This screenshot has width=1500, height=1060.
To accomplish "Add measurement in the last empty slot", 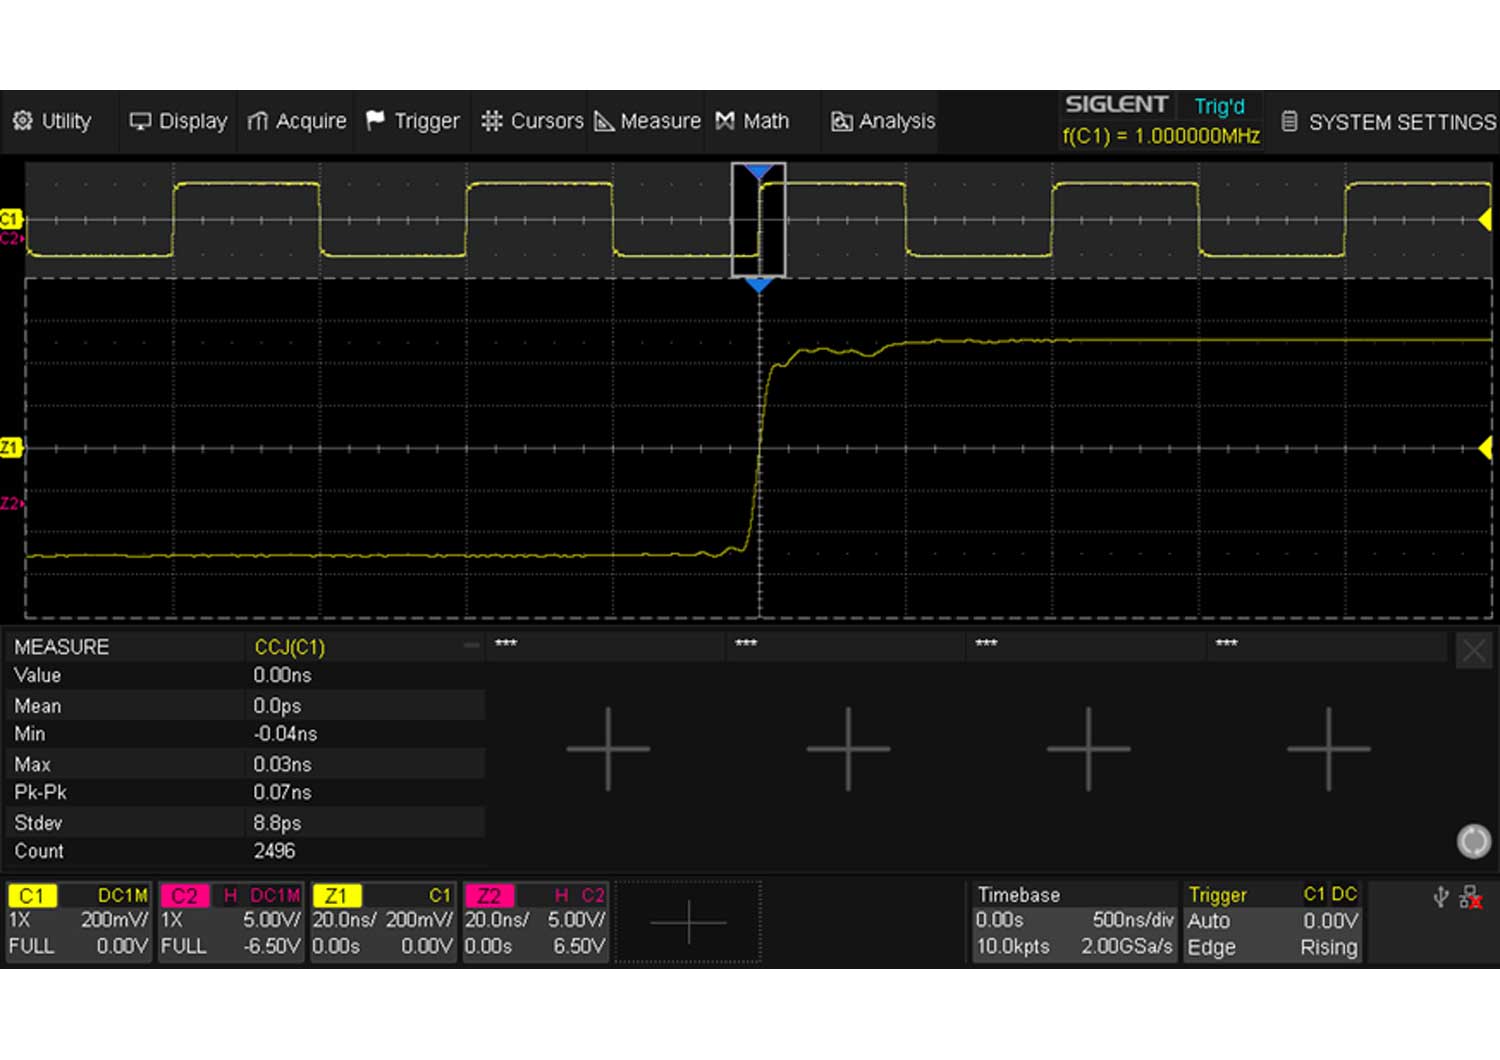I will tap(1328, 748).
